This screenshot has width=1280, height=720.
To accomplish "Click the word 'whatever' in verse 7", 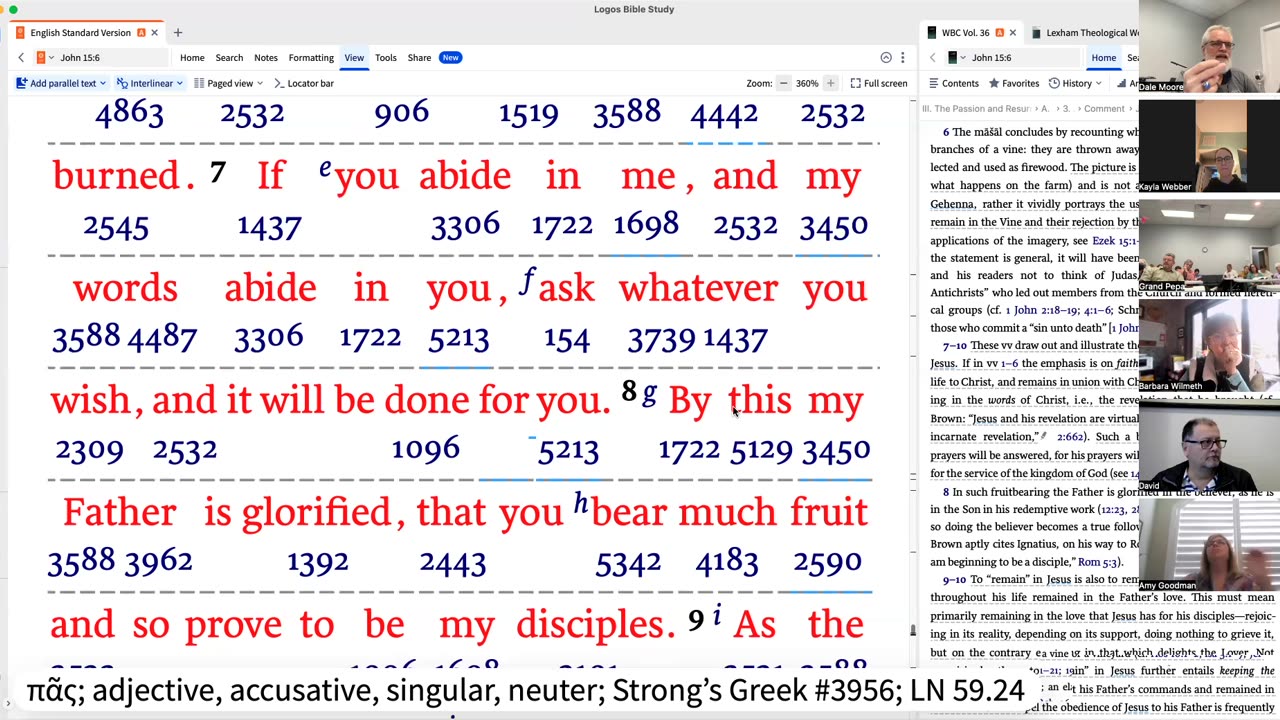I will [698, 288].
